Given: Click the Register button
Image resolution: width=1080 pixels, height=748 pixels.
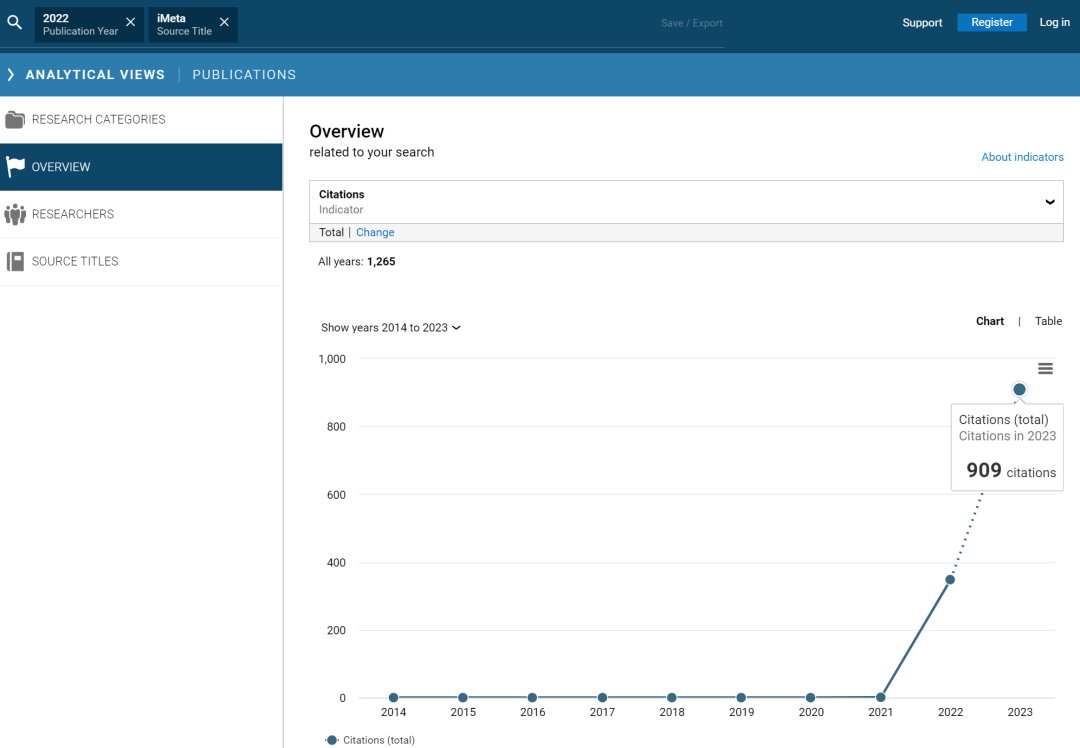Looking at the screenshot, I should pos(992,22).
